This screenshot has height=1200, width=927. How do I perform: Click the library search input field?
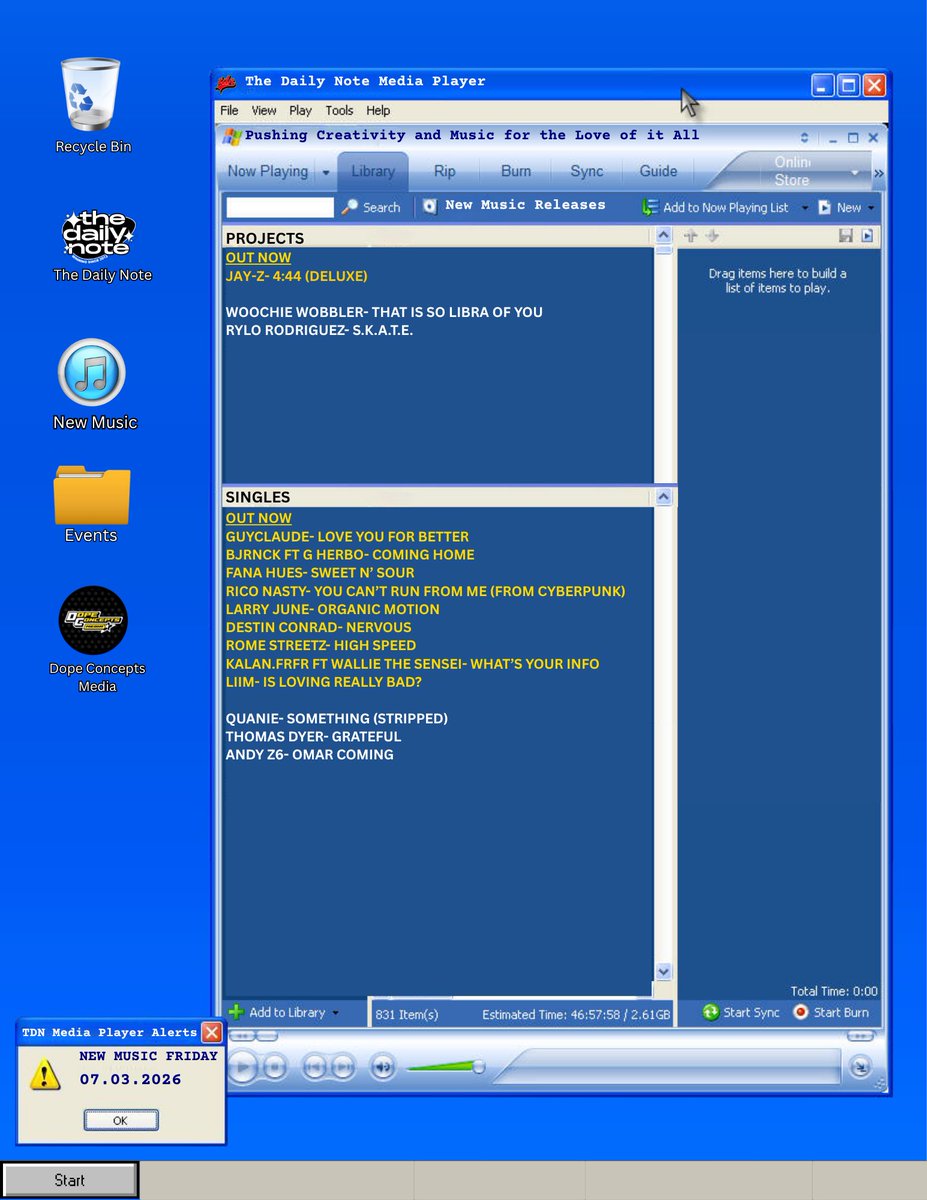[280, 207]
